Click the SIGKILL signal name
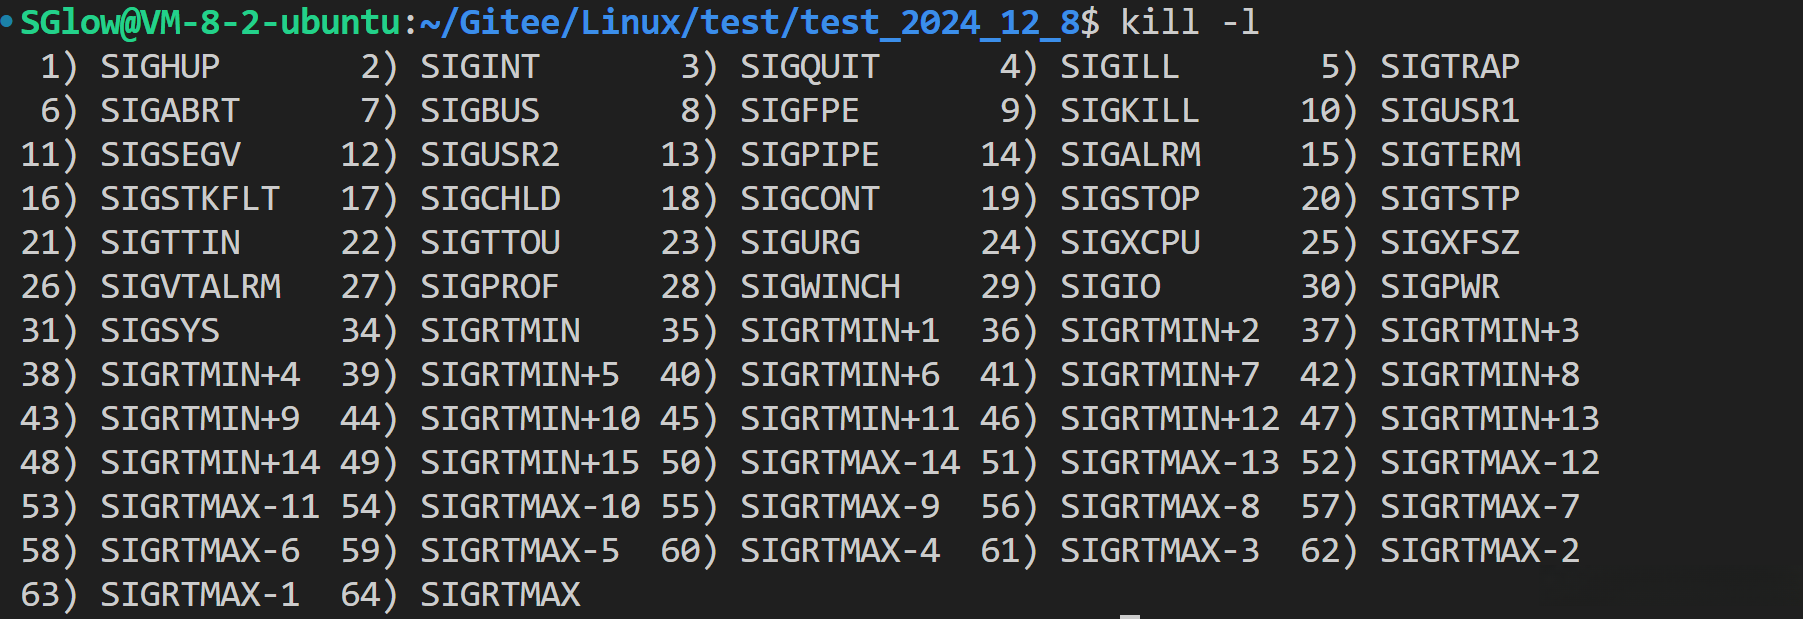1803x619 pixels. coord(1129,111)
